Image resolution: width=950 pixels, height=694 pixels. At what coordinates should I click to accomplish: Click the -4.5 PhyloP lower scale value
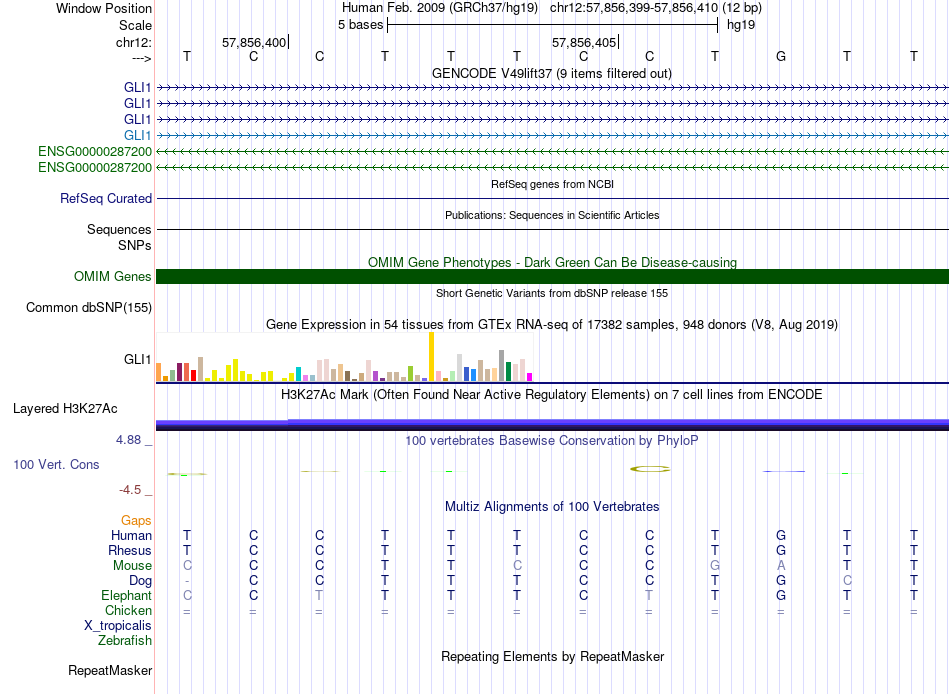130,490
